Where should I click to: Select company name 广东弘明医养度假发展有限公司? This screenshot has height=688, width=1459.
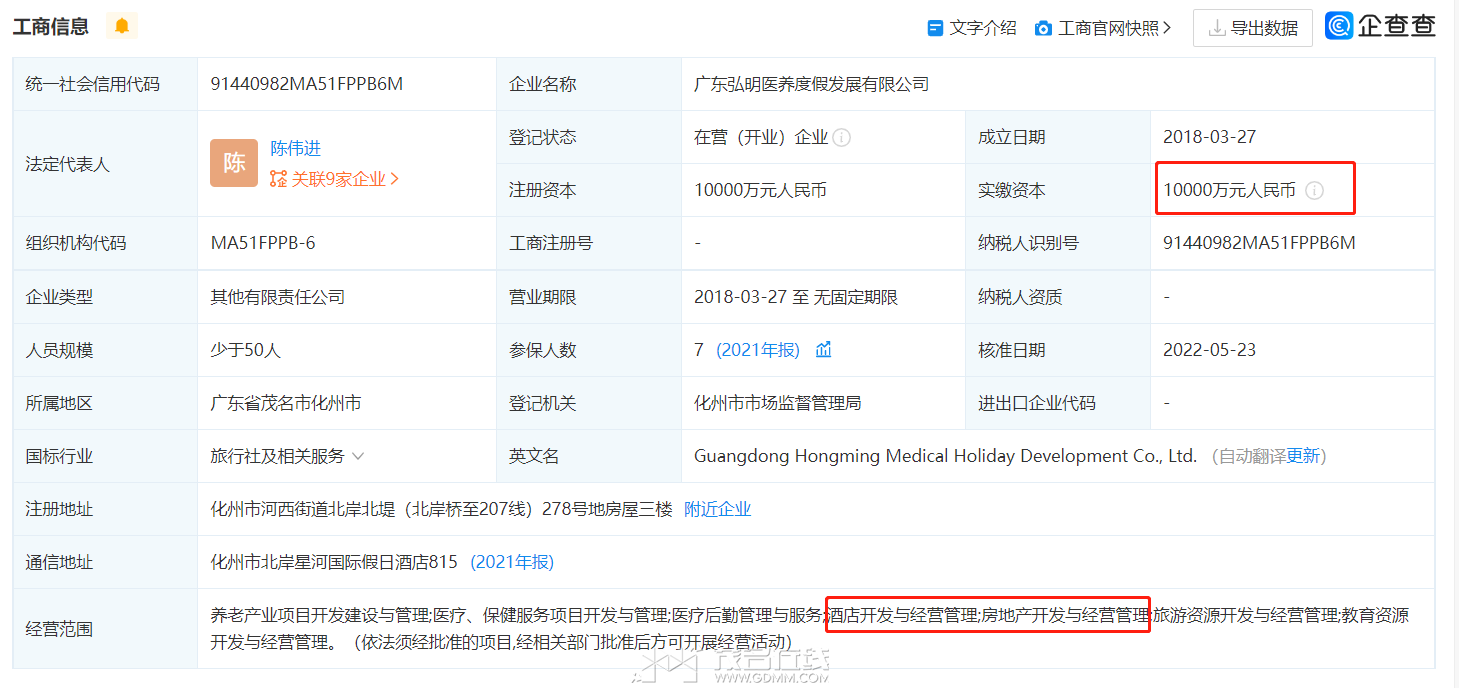pos(812,84)
